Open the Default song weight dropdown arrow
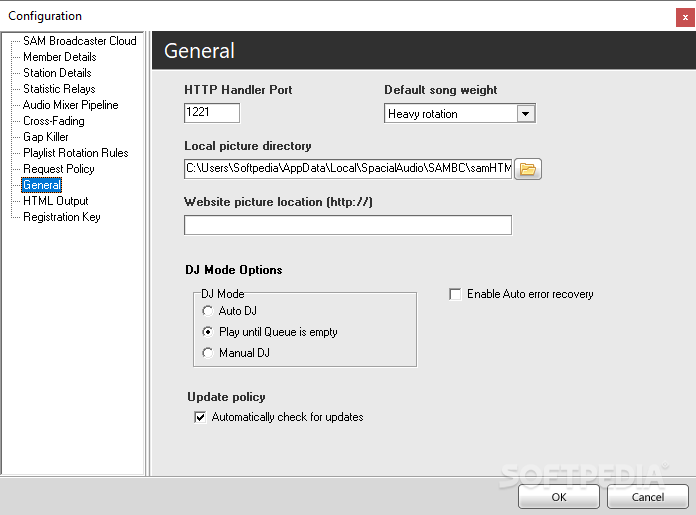The height and width of the screenshot is (515, 696). click(526, 114)
